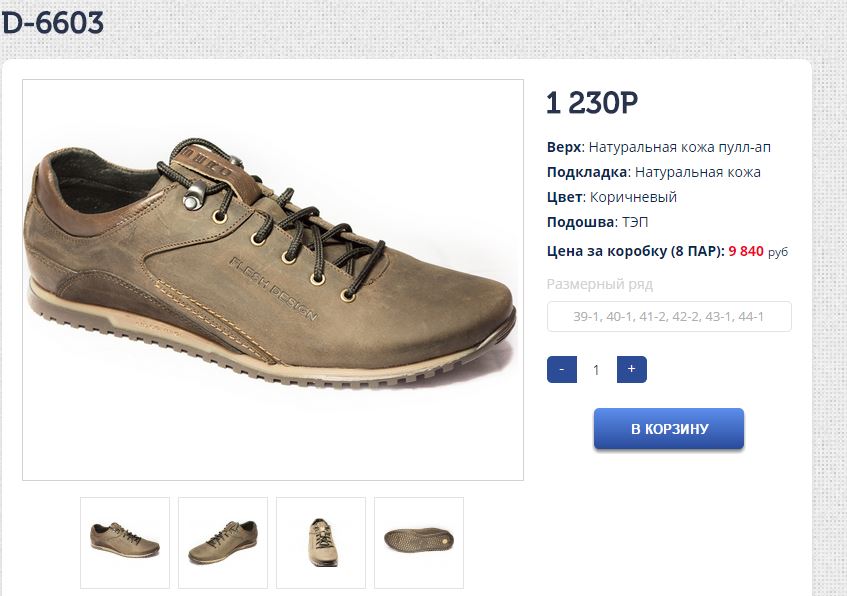Screen dimensions: 847x596
Task: Click the D-6603 product title
Action: coord(52,22)
